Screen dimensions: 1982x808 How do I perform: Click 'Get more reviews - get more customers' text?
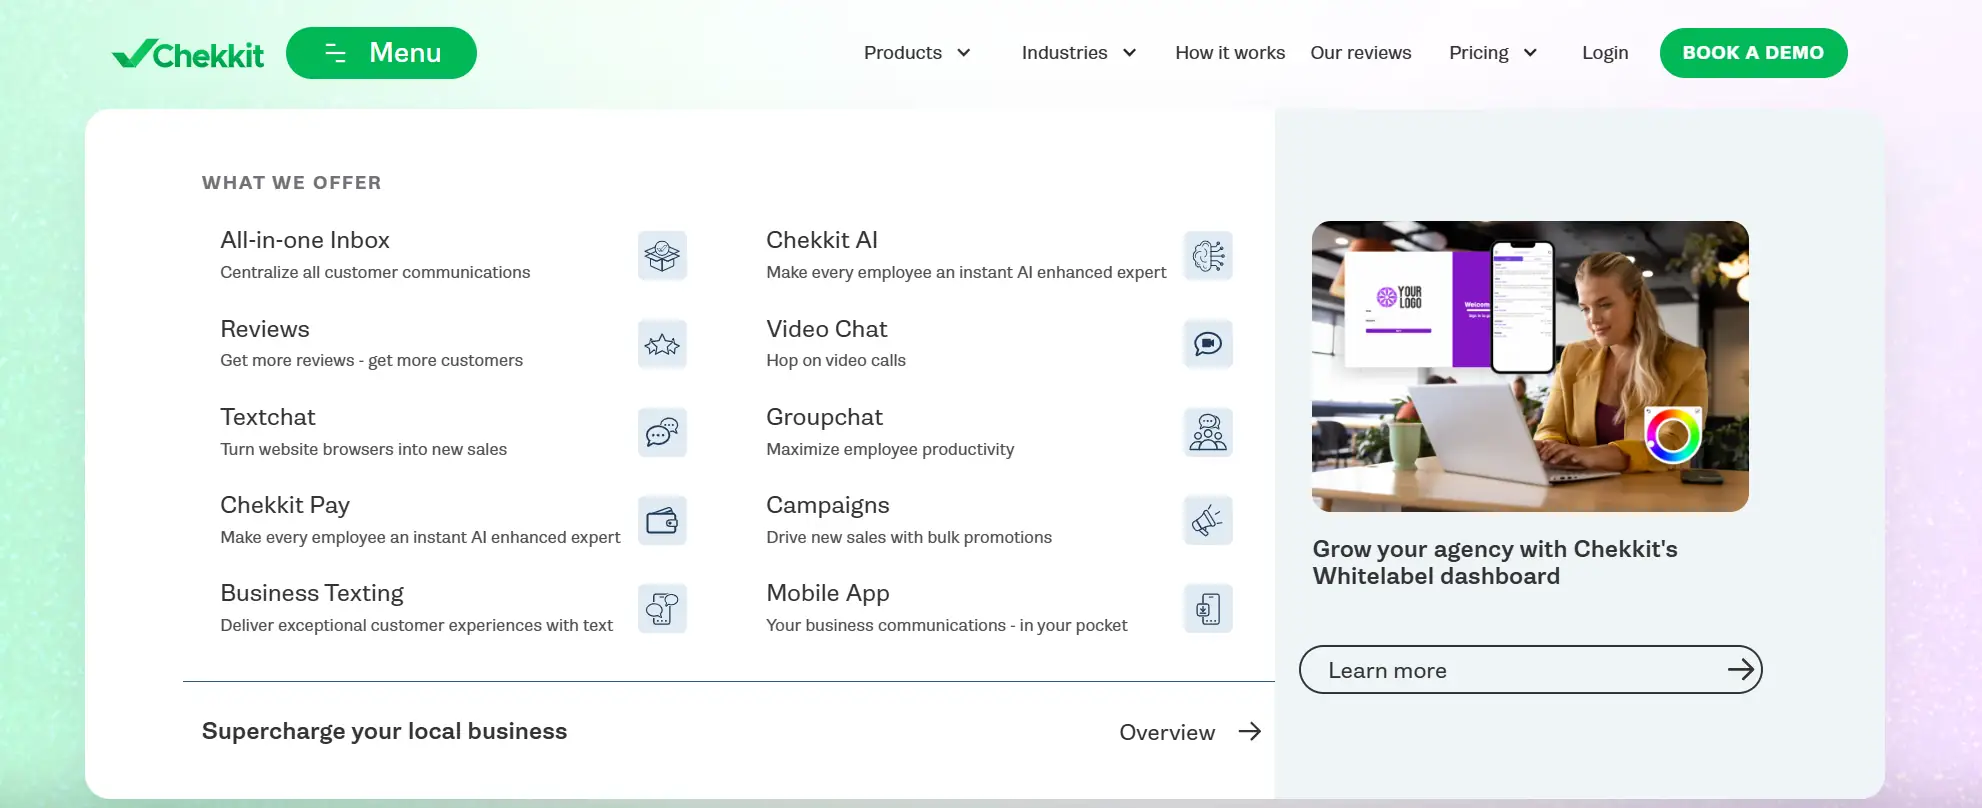coord(371,360)
